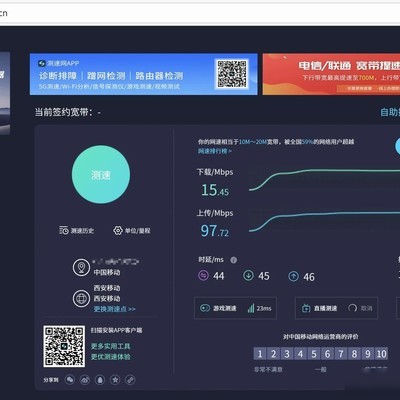Click the 测速网APP logo icon in banner
The image size is (400, 400).
[42, 63]
